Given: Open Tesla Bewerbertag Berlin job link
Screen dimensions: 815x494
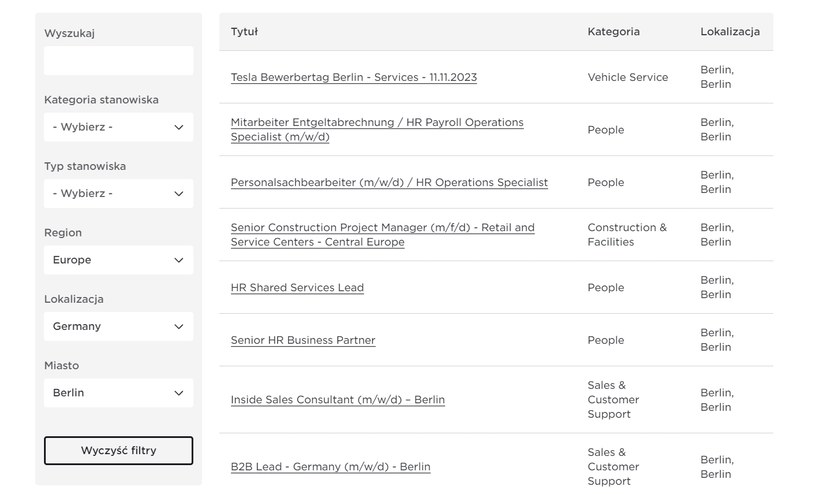Looking at the screenshot, I should click(x=353, y=77).
